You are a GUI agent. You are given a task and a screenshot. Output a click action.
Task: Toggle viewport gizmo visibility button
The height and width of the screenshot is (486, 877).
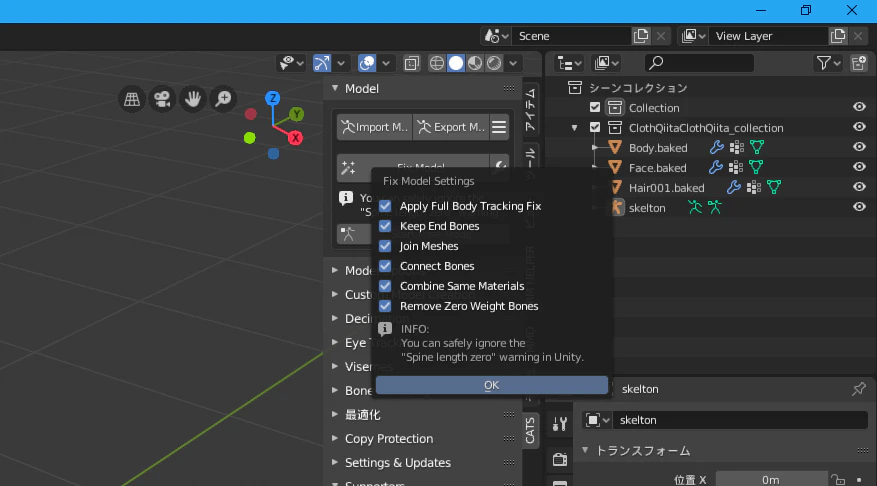click(322, 63)
